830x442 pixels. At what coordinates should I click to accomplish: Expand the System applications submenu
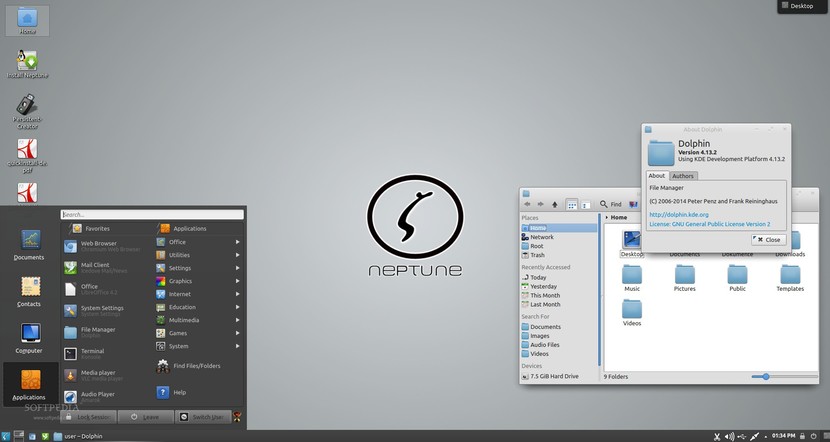pos(199,346)
